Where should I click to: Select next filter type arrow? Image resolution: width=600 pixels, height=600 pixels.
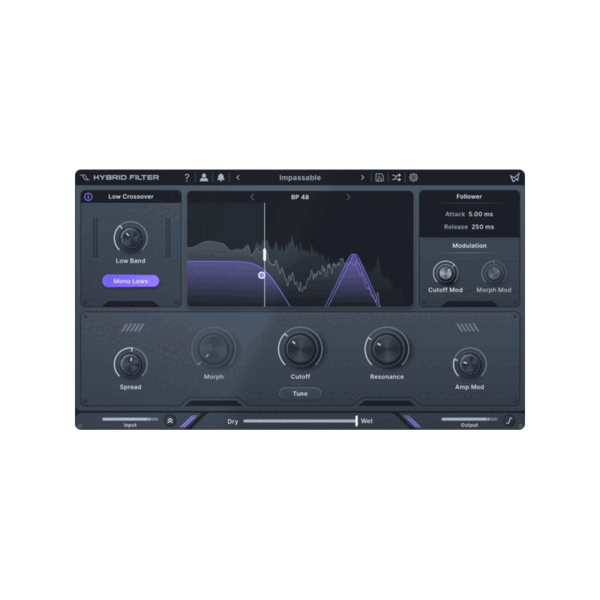pos(348,197)
